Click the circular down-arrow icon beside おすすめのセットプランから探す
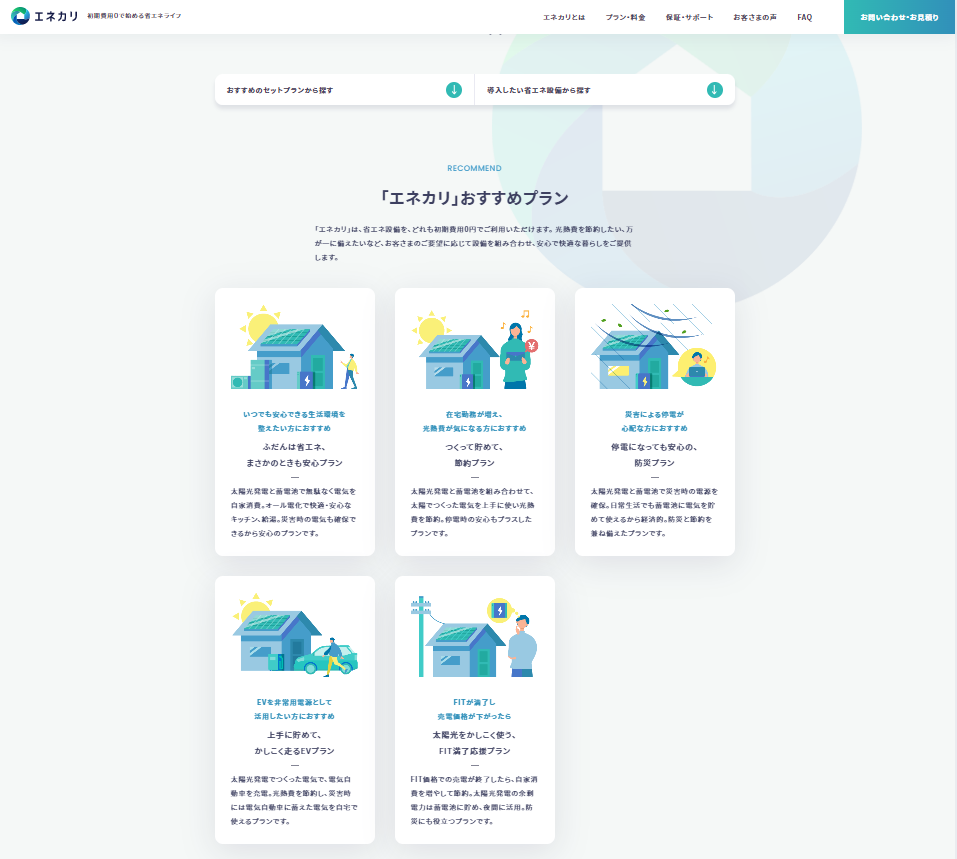This screenshot has height=859, width=957. click(454, 89)
